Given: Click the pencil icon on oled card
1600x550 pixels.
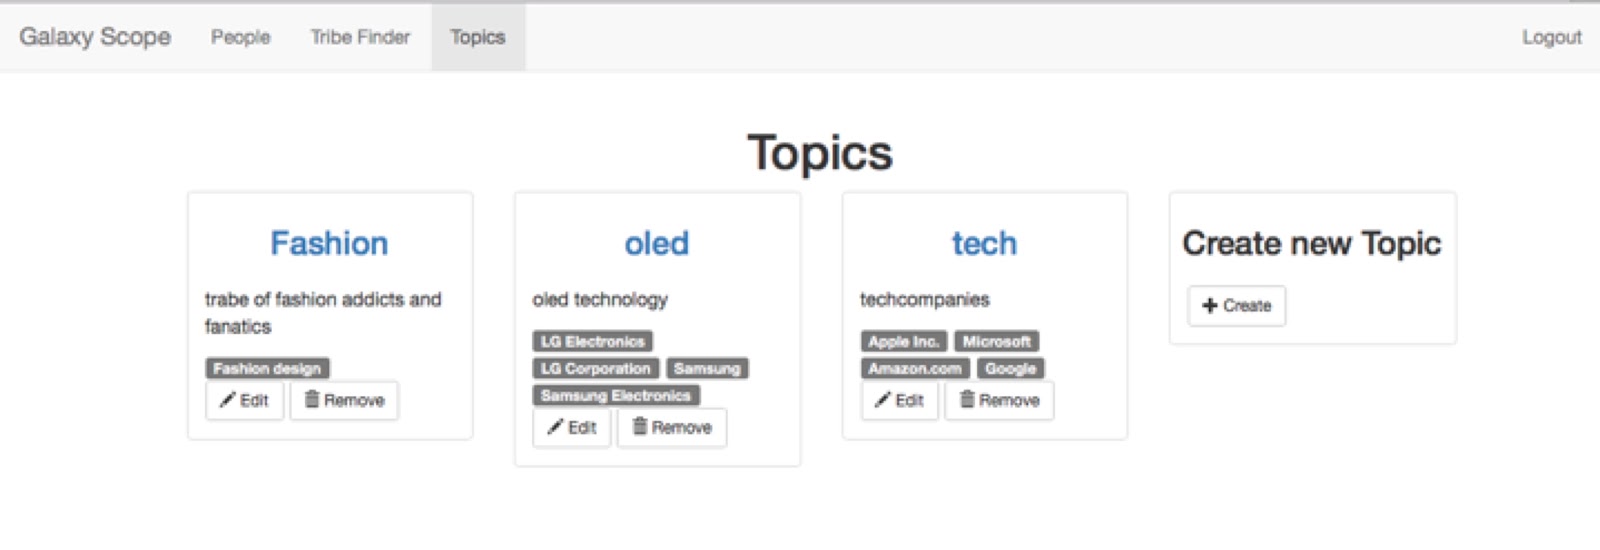Looking at the screenshot, I should click(555, 427).
